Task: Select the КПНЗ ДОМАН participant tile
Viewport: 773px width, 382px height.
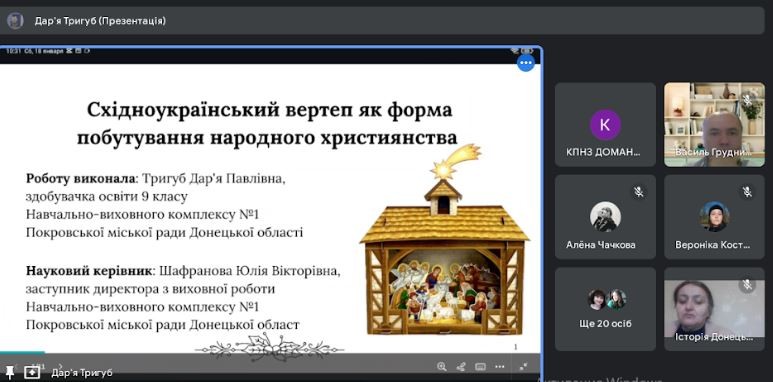Action: point(605,124)
